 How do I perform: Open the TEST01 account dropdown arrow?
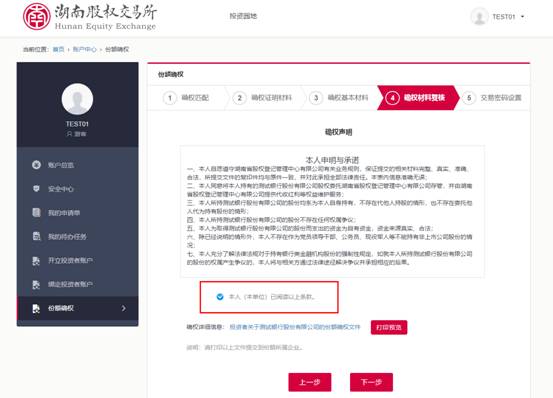[522, 17]
